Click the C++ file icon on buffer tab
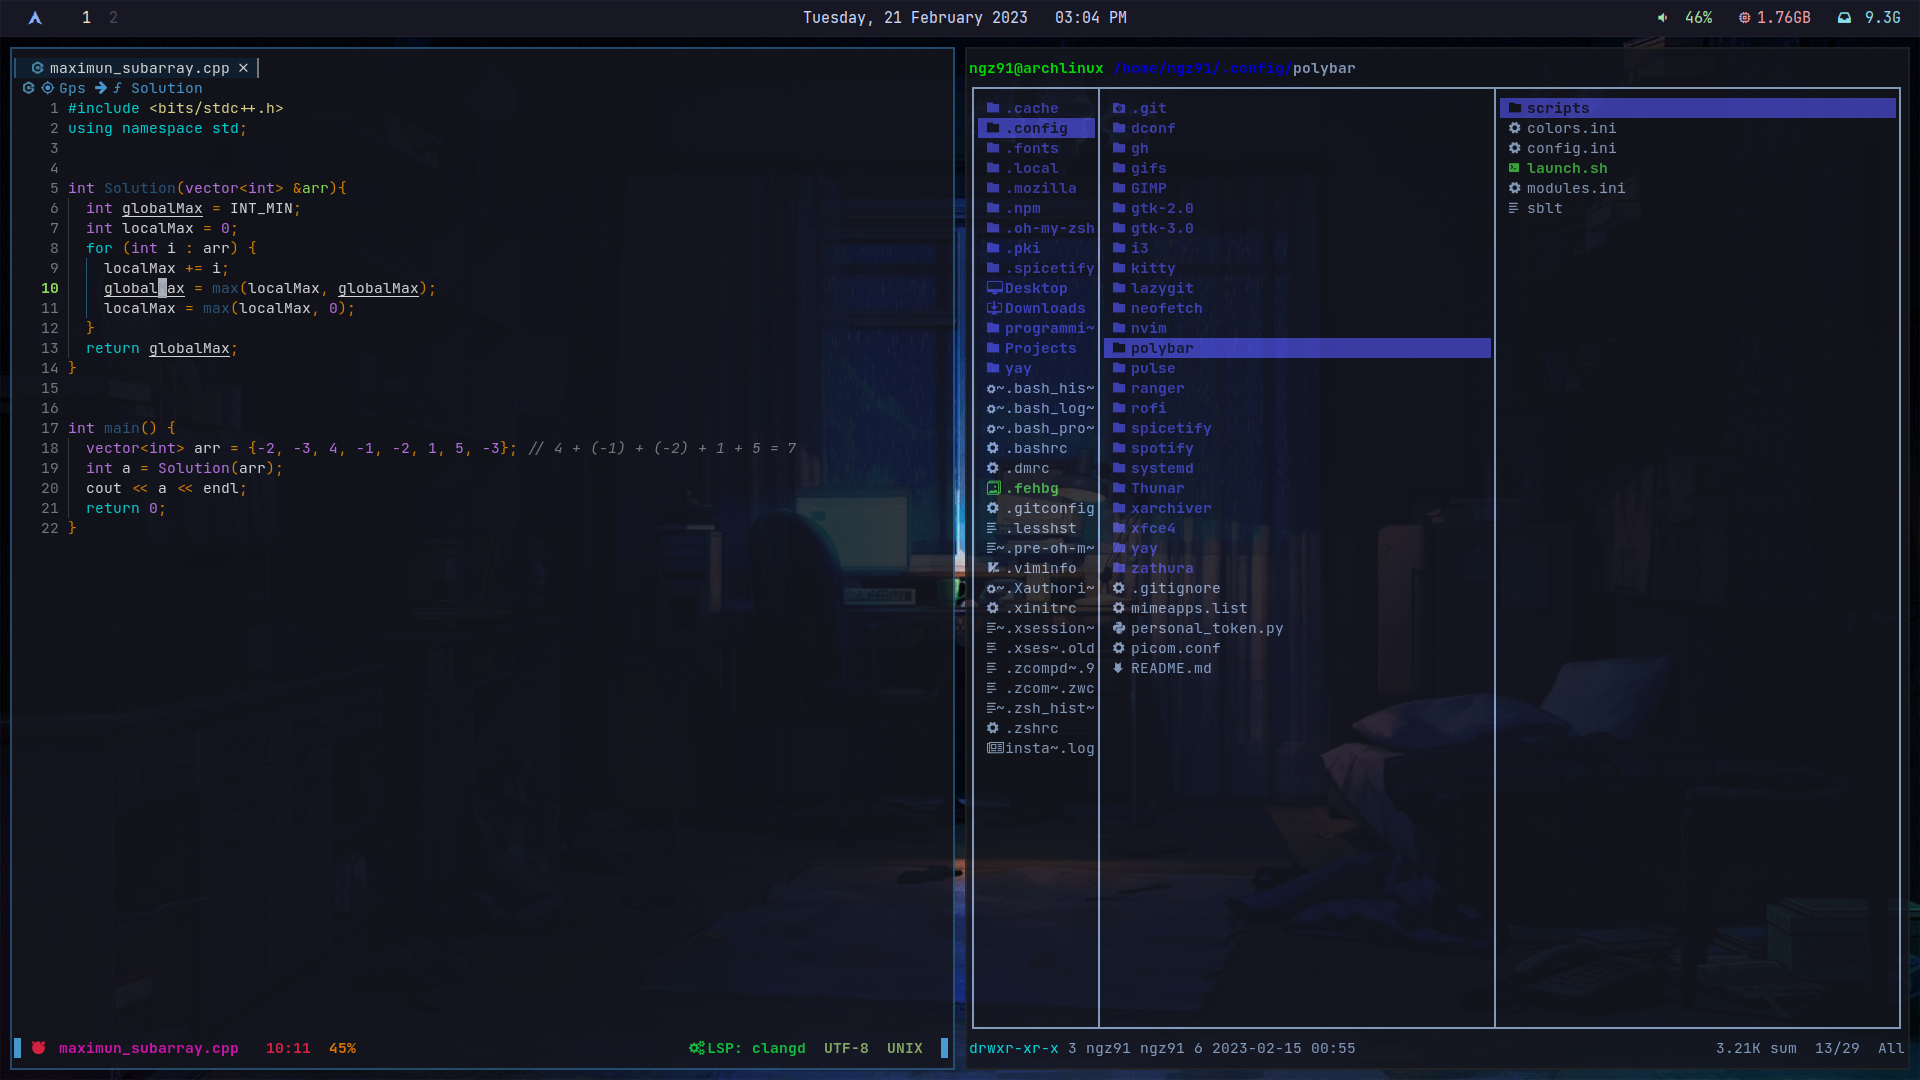Viewport: 1920px width, 1080px height. pyautogui.click(x=37, y=68)
